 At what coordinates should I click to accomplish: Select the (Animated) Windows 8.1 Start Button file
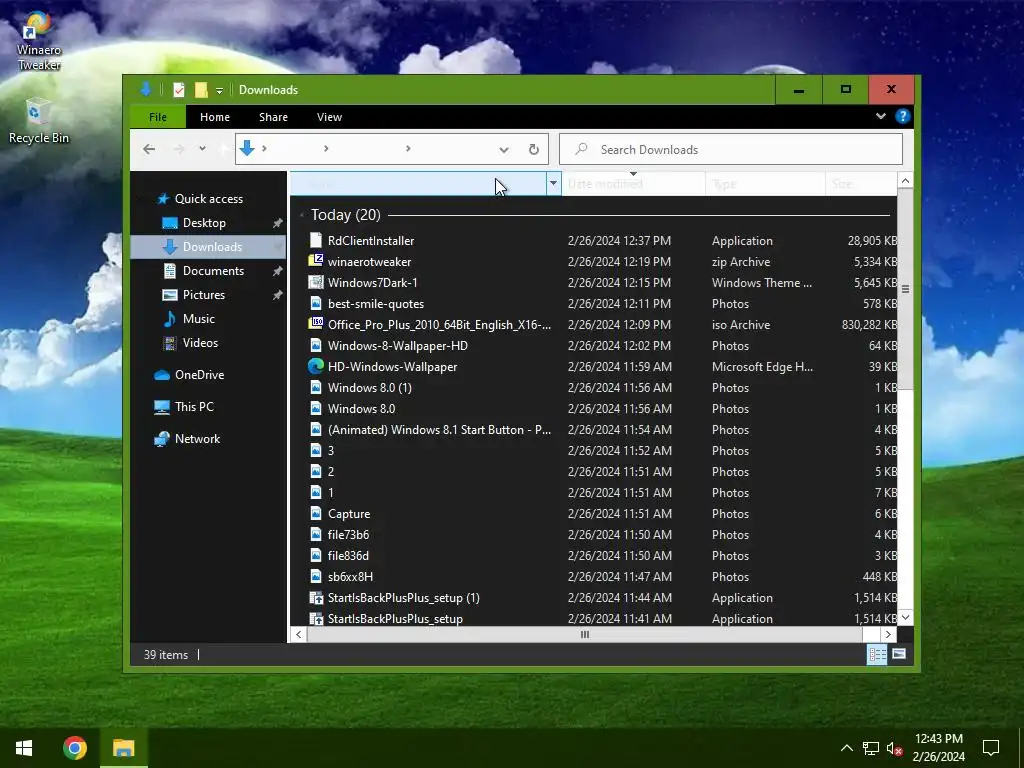click(439, 430)
